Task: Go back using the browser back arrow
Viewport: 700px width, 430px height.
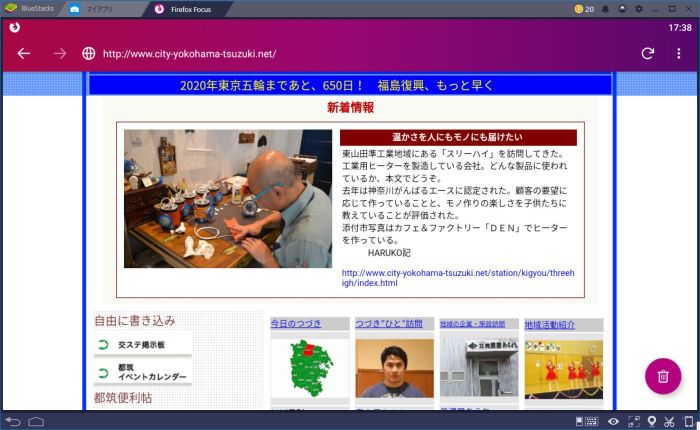Action: (x=24, y=53)
